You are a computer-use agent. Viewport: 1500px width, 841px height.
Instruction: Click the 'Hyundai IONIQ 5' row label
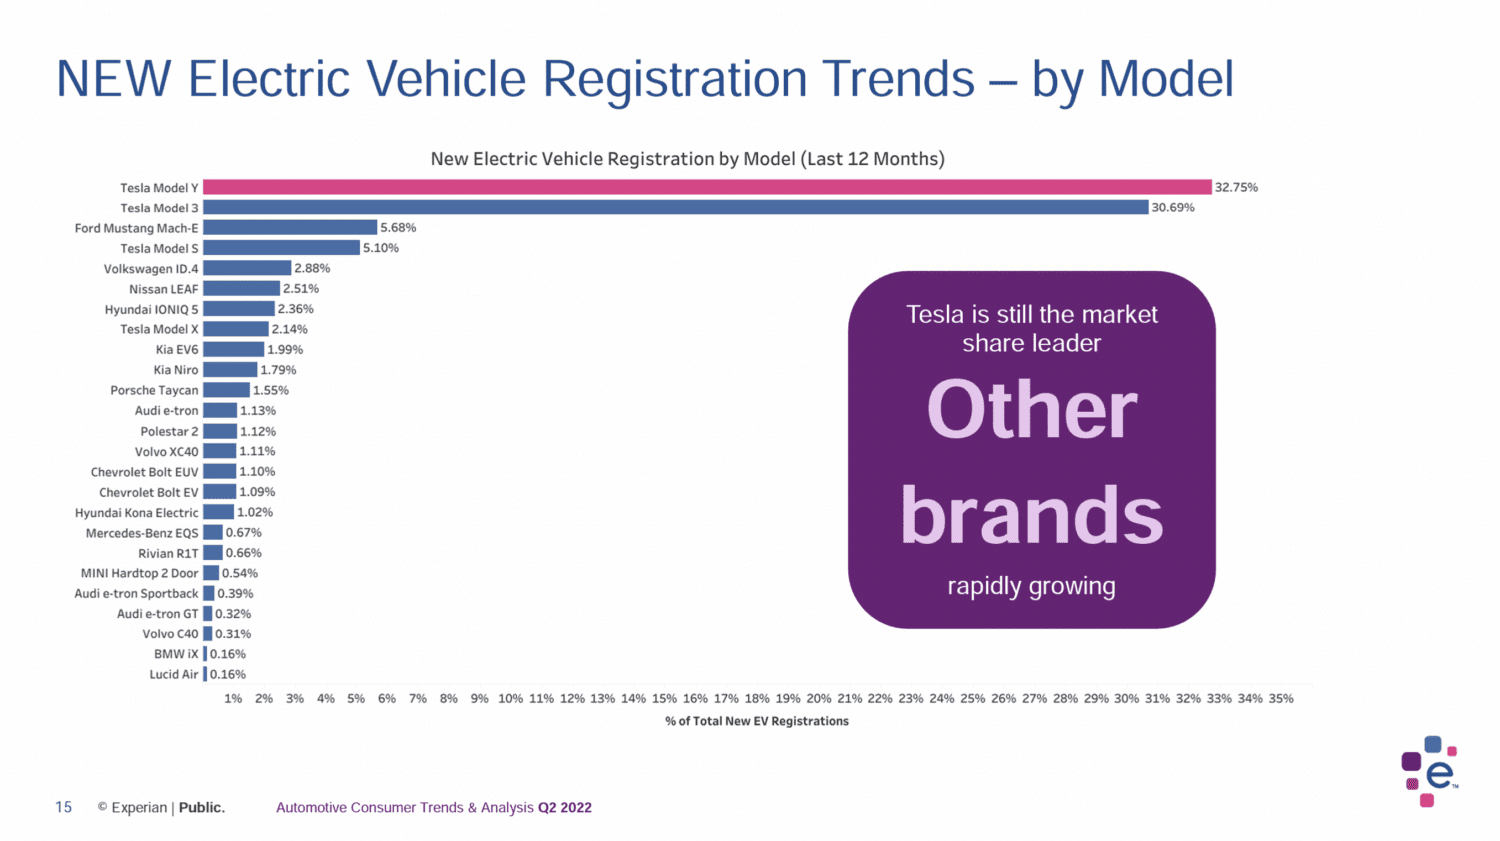(x=151, y=310)
